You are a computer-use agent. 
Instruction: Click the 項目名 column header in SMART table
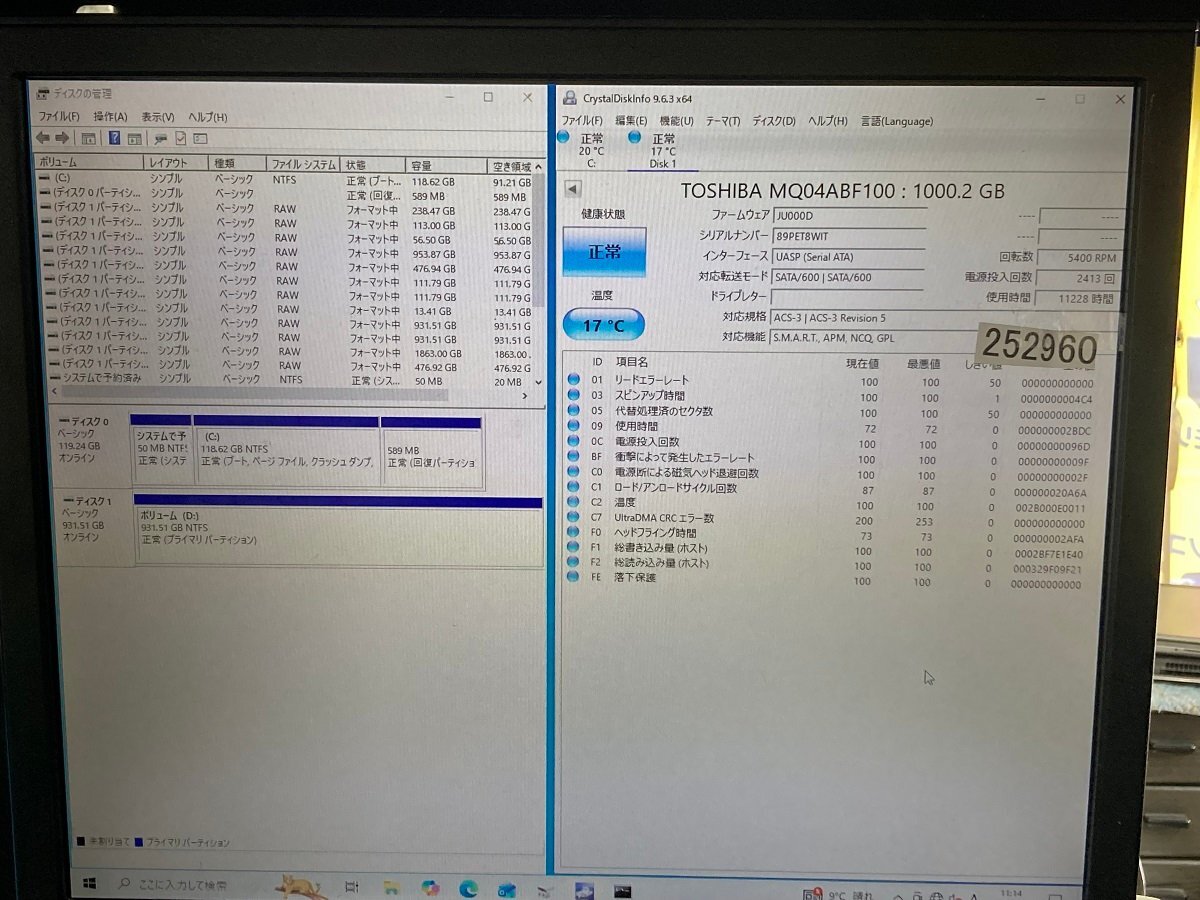(x=632, y=362)
